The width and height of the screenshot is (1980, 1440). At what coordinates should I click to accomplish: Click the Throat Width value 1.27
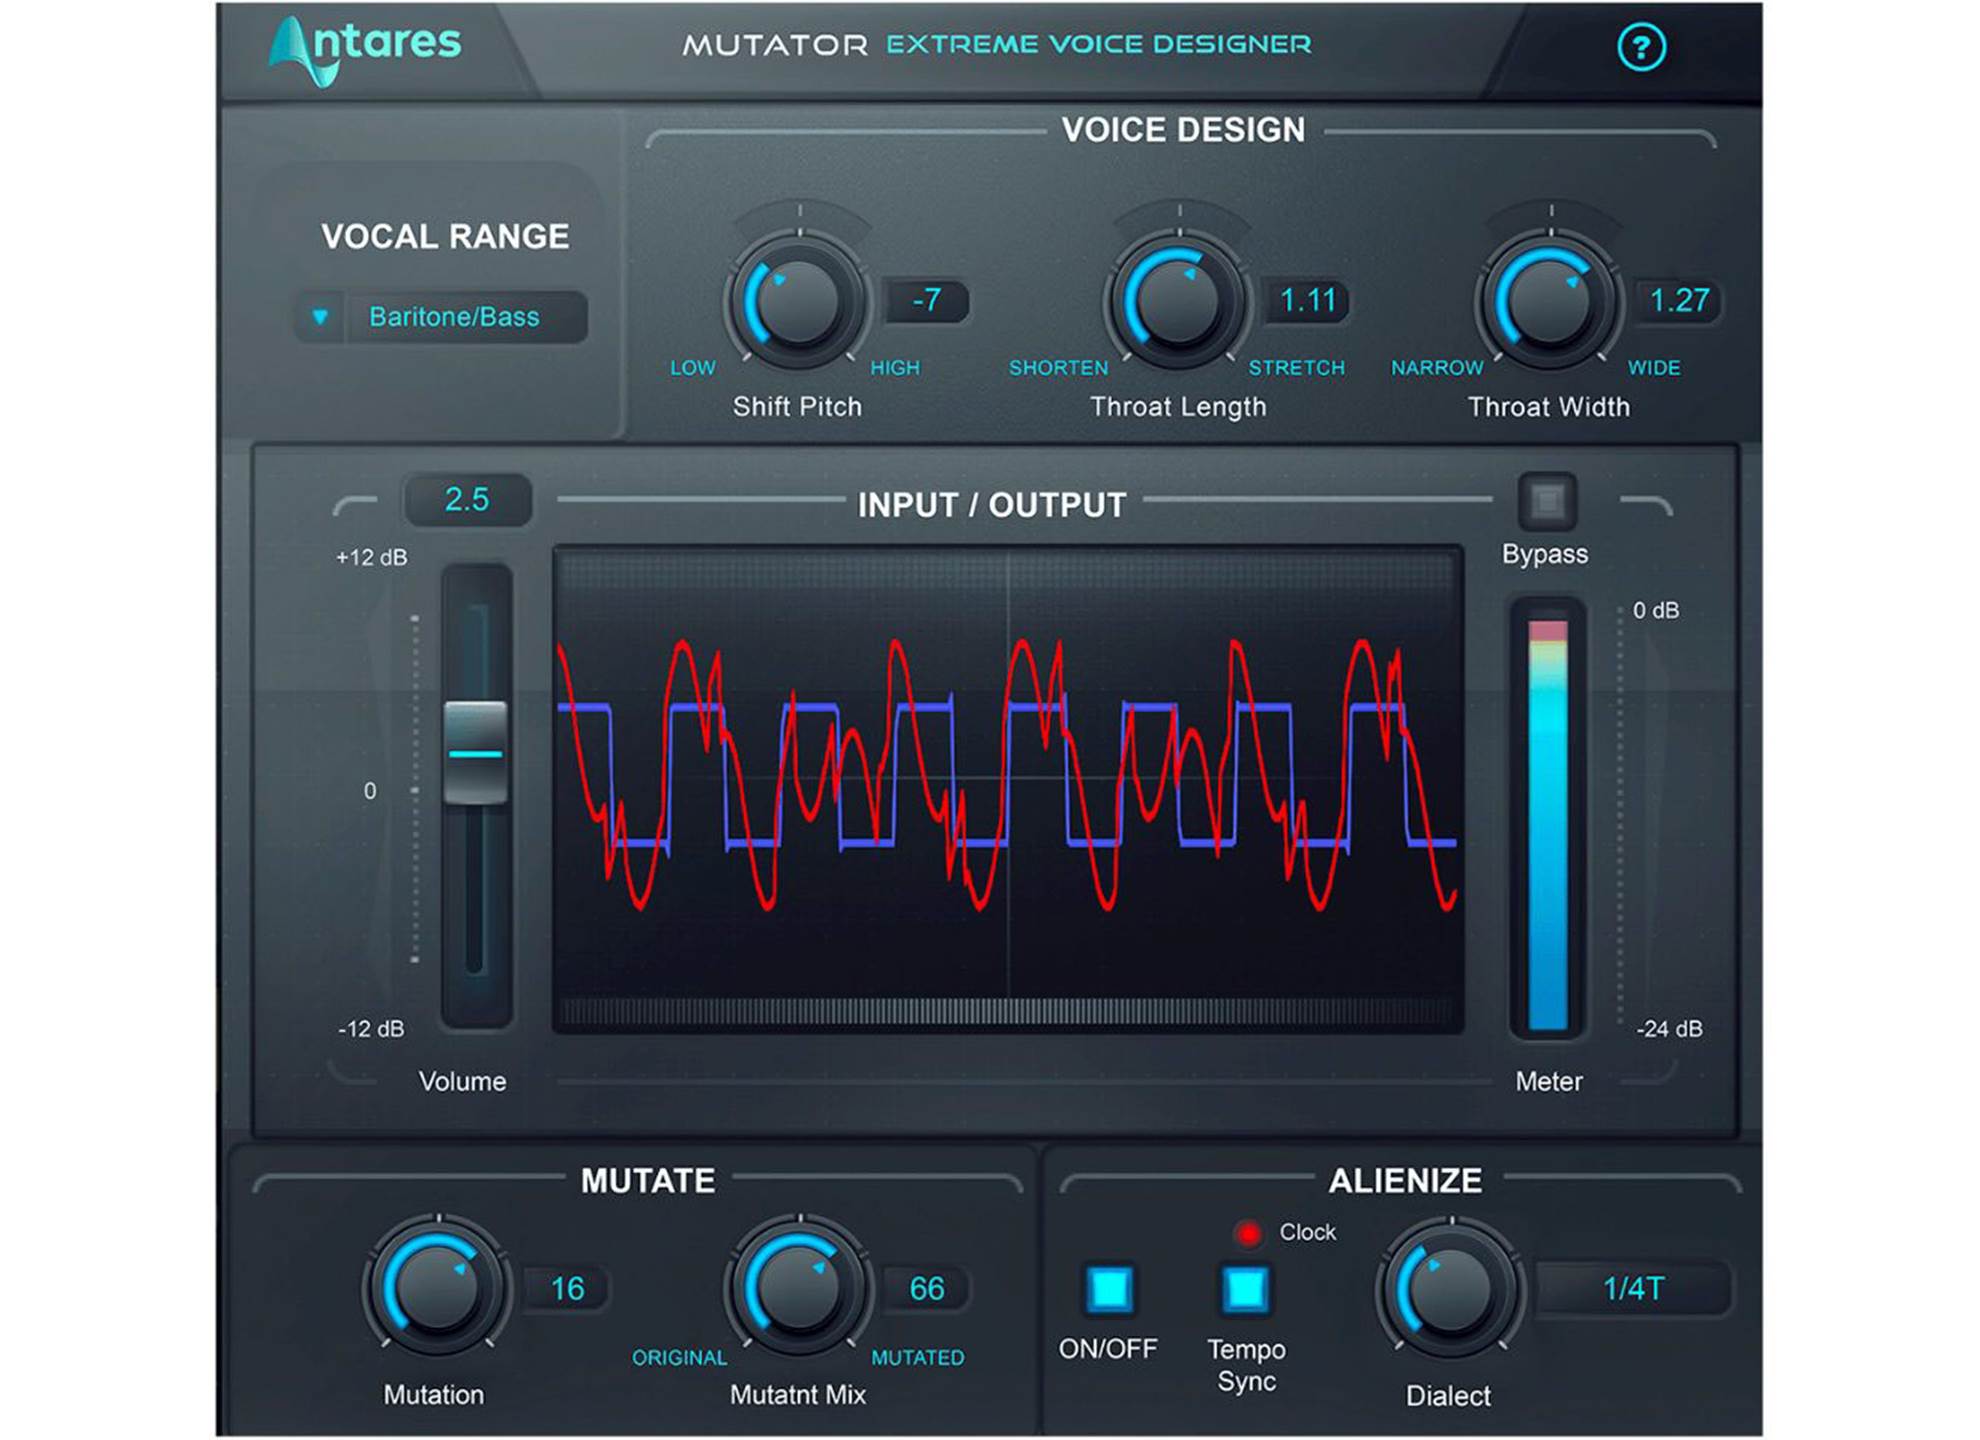1679,300
